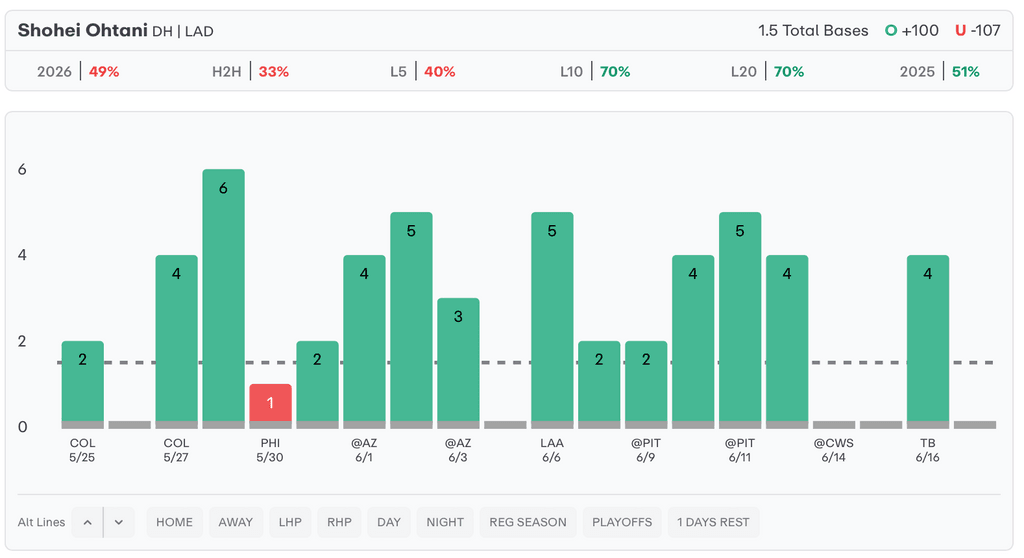
Task: Click the LAA 6/6 axis label
Action: [552, 450]
